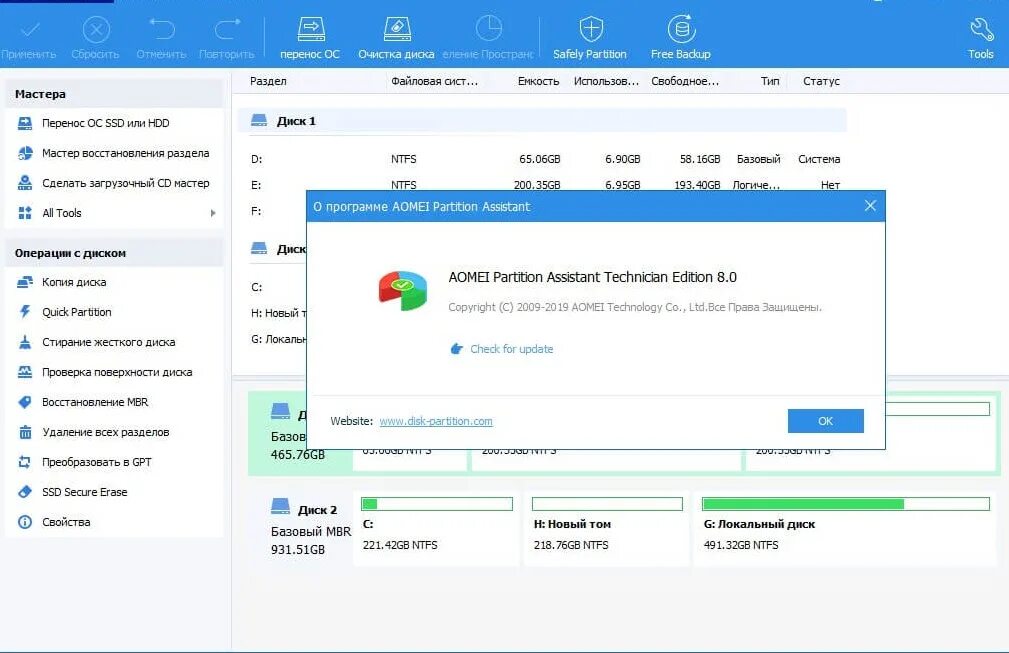1009x653 pixels.
Task: Open Сделать загрузочный CD мастер
Action: pos(114,183)
